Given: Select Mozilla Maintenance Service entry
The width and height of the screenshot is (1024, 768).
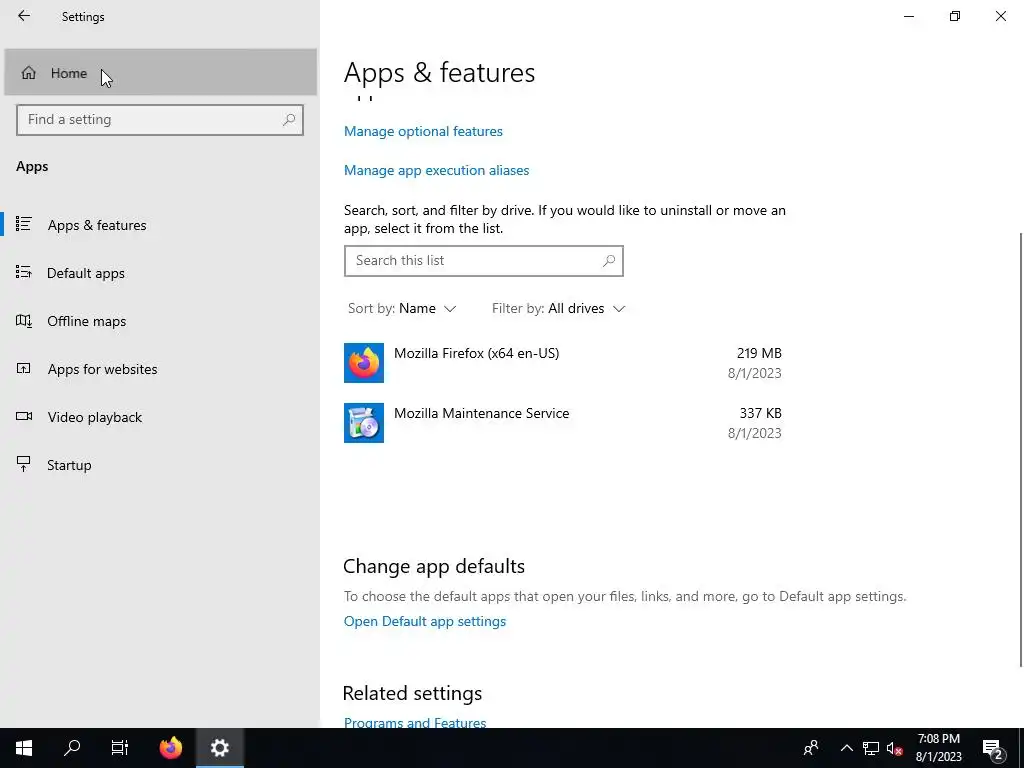Looking at the screenshot, I should pyautogui.click(x=563, y=423).
